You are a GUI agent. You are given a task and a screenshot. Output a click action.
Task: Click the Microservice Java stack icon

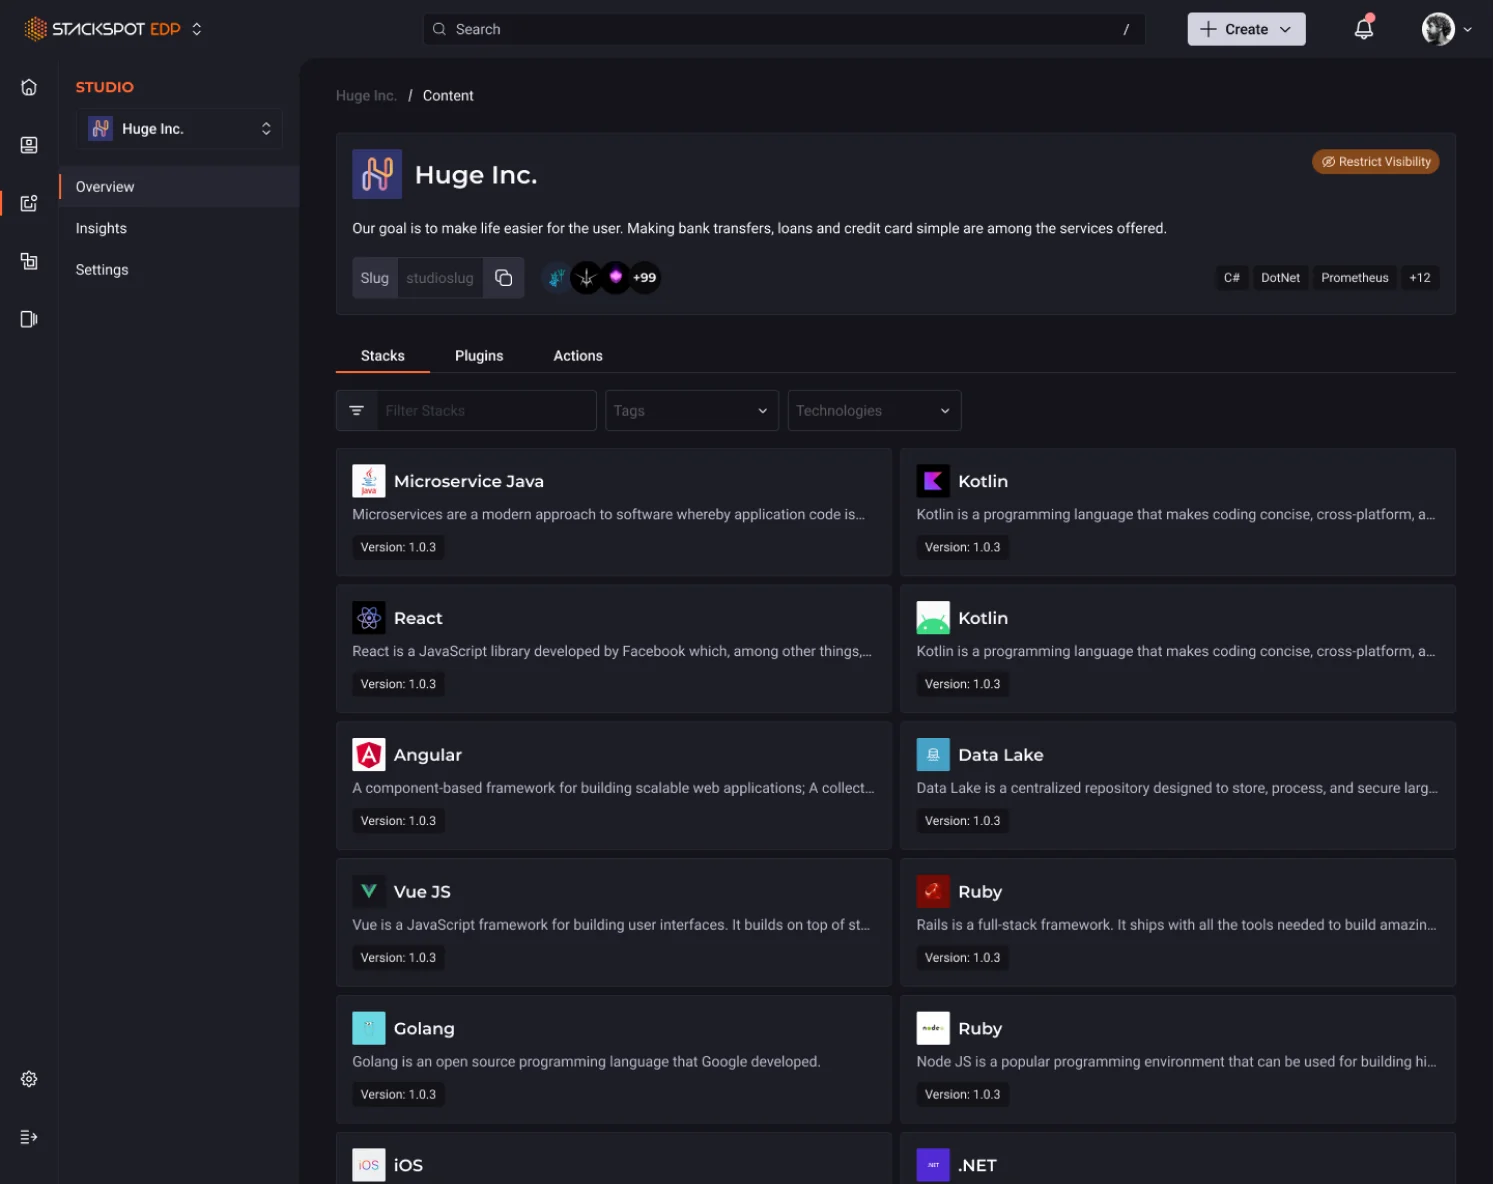pyautogui.click(x=369, y=481)
